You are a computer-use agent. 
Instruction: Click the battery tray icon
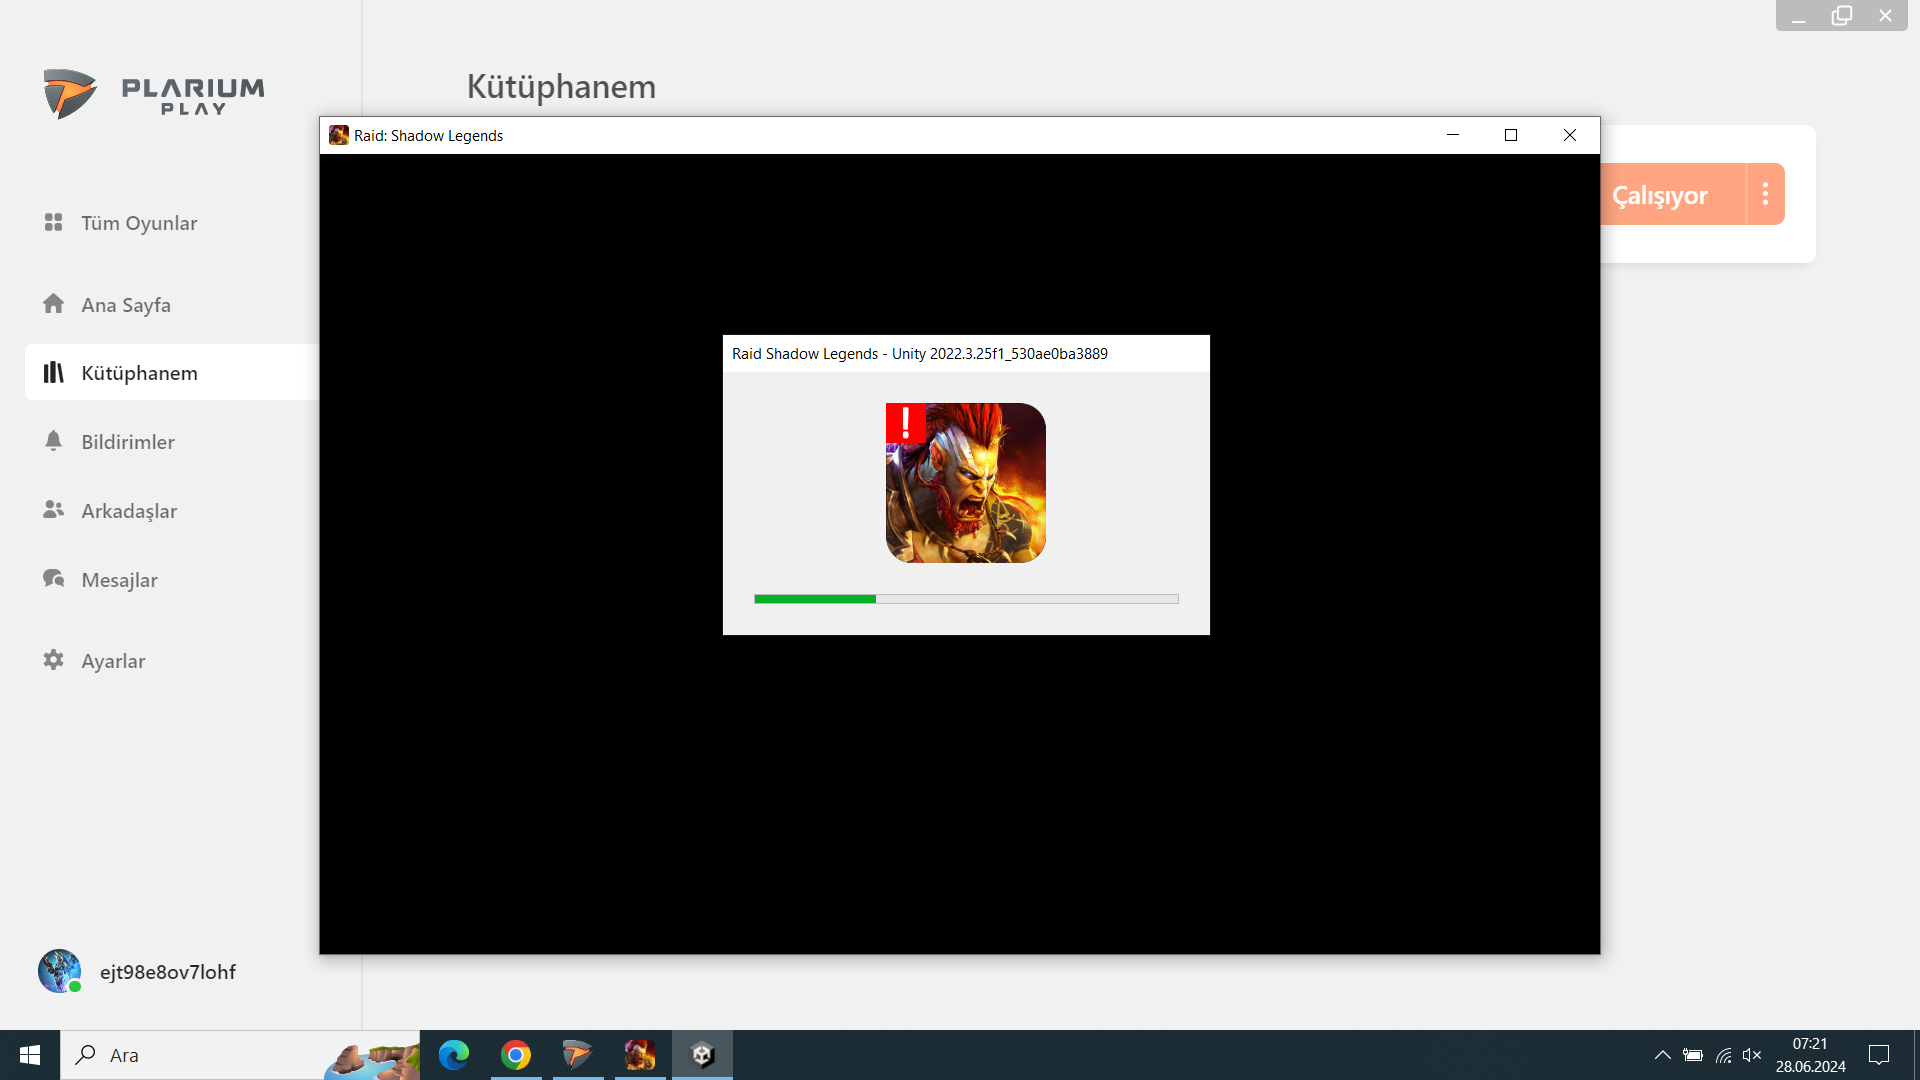[x=1693, y=1055]
